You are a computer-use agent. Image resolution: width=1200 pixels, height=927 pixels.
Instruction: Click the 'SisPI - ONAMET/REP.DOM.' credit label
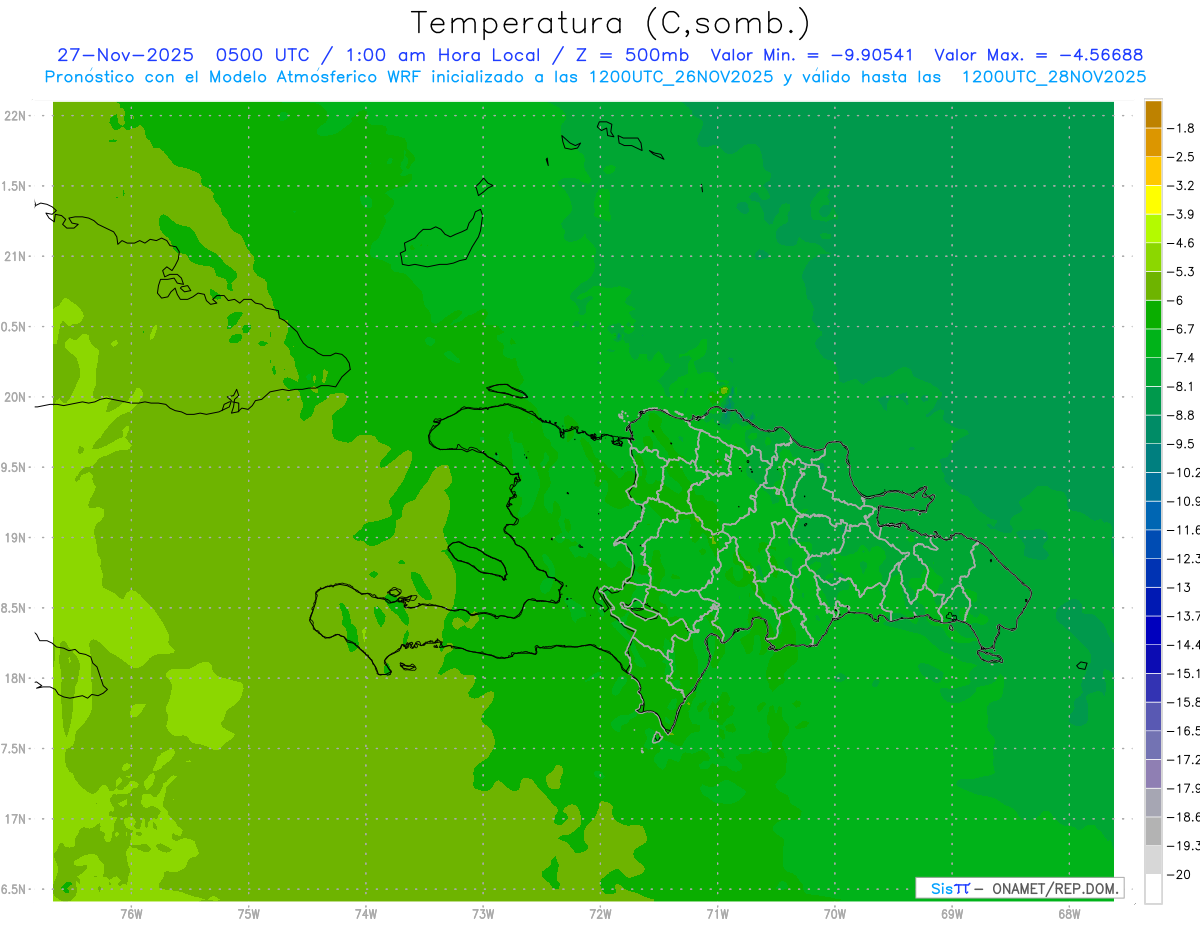click(1019, 888)
